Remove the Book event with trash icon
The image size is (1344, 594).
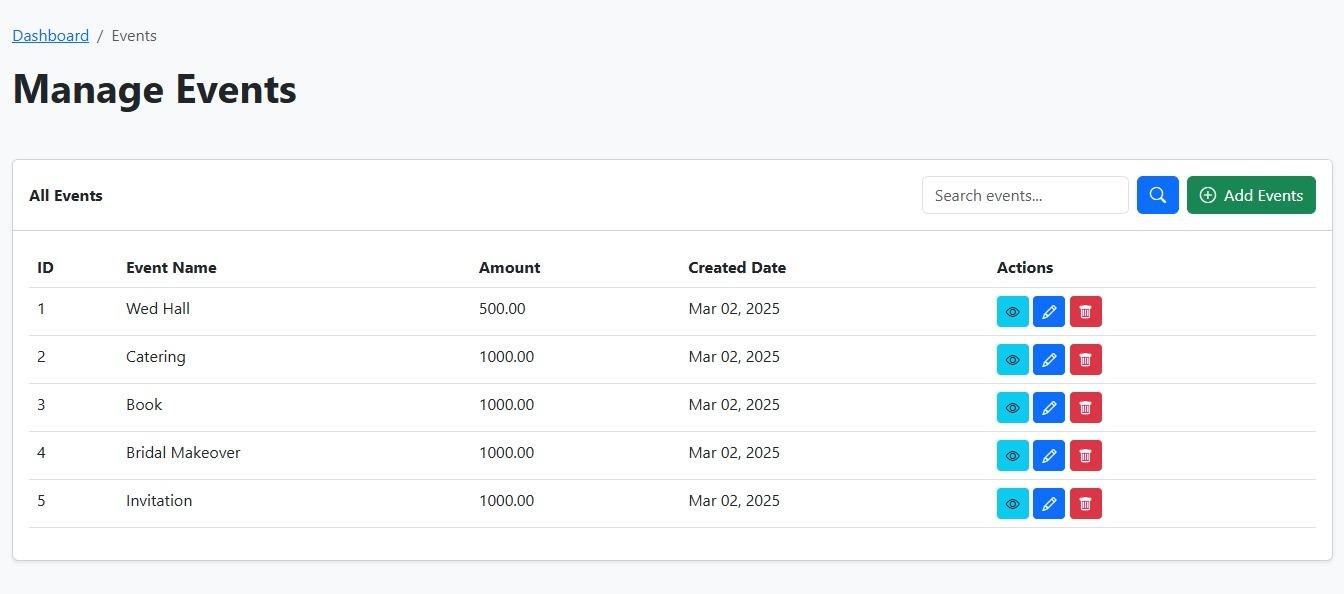tap(1085, 408)
